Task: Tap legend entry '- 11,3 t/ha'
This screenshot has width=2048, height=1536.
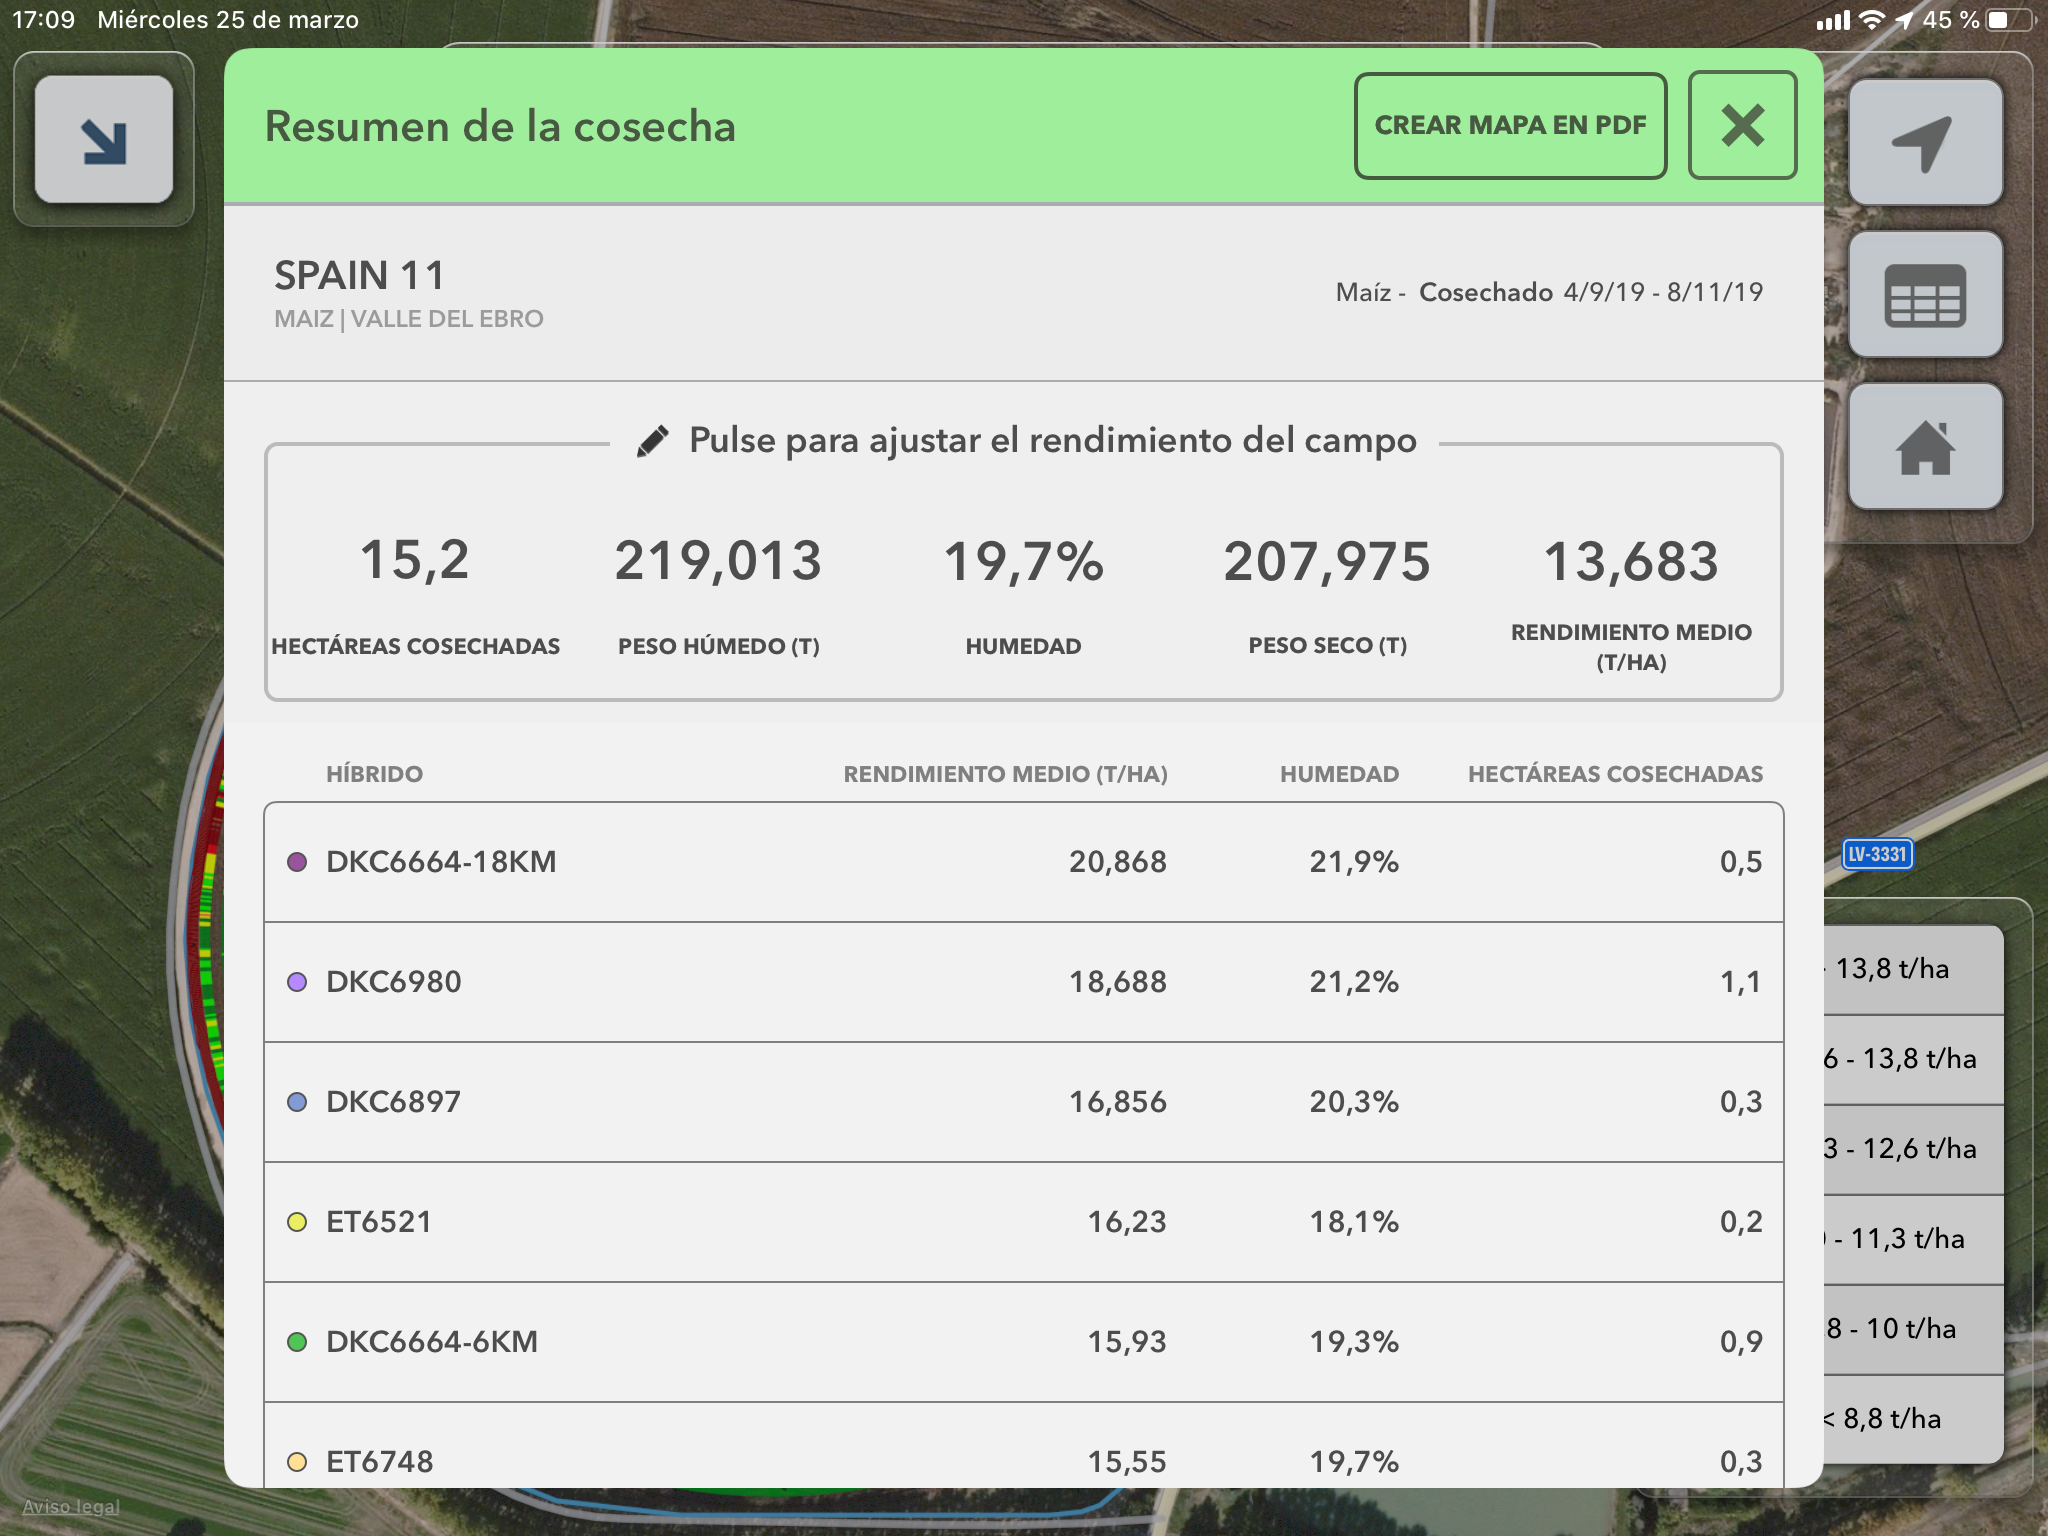Action: 1913,1239
